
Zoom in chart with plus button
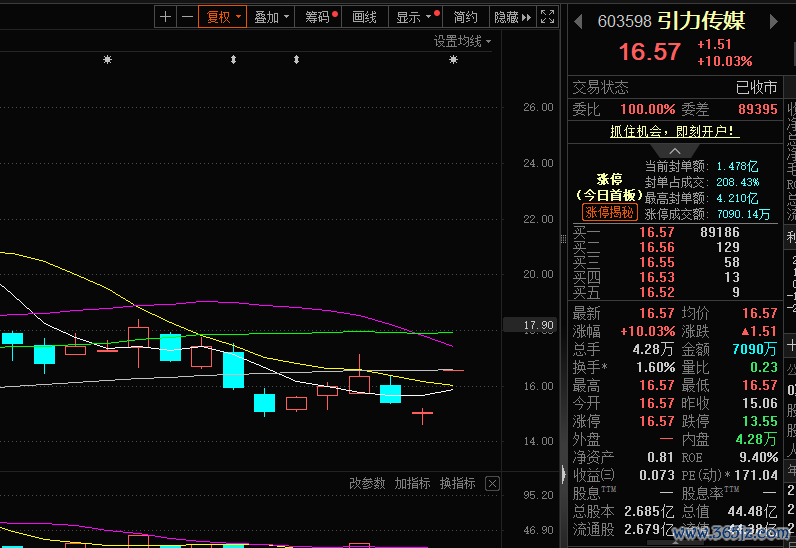click(165, 17)
